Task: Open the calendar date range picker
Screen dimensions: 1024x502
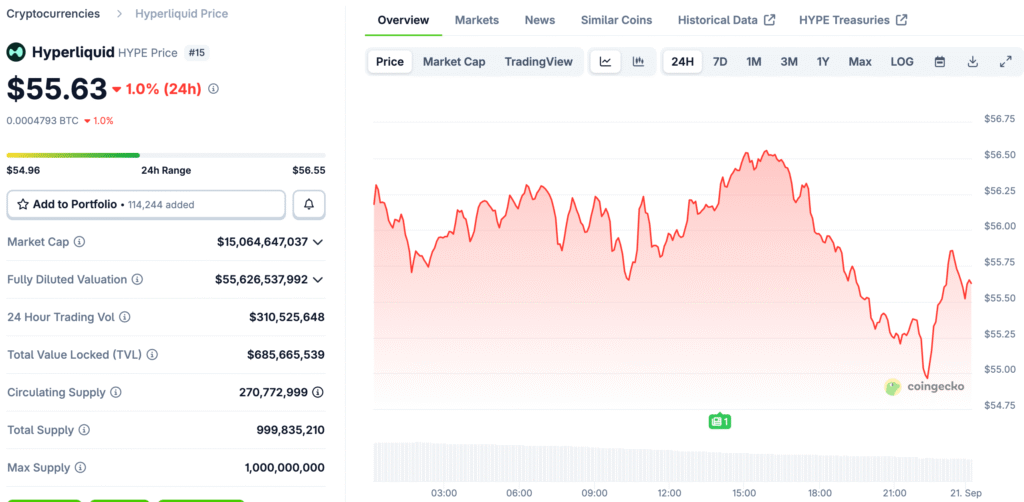Action: tap(940, 62)
